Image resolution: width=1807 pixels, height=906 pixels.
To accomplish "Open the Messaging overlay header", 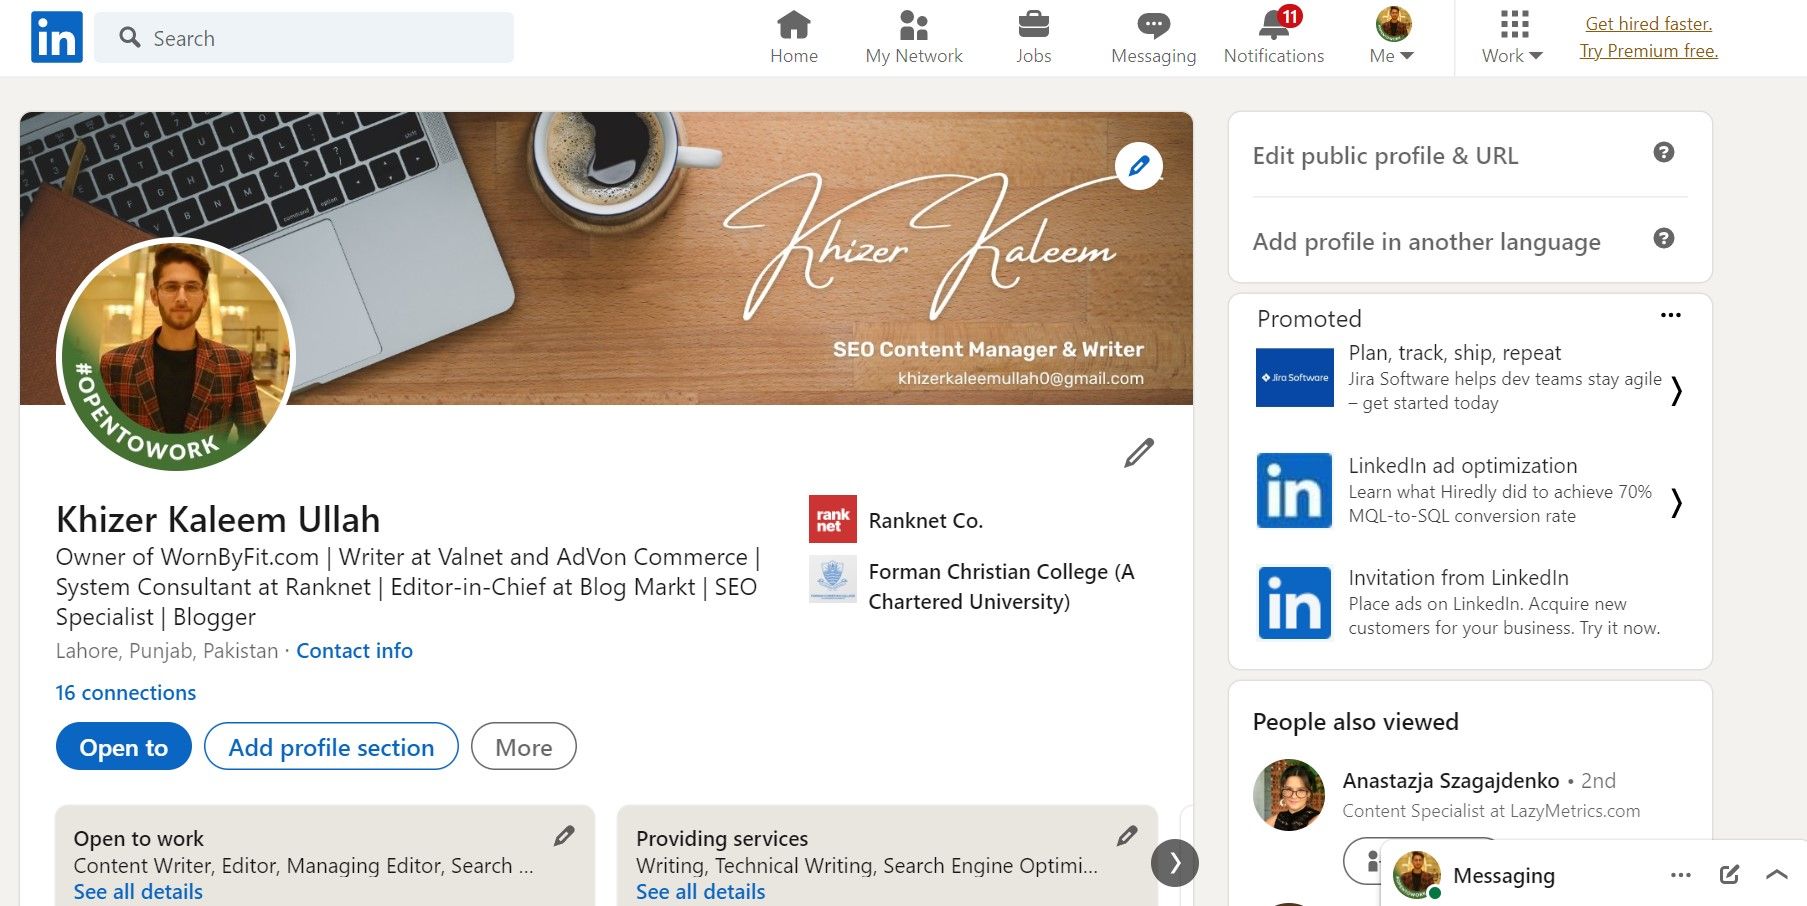I will [x=1503, y=876].
